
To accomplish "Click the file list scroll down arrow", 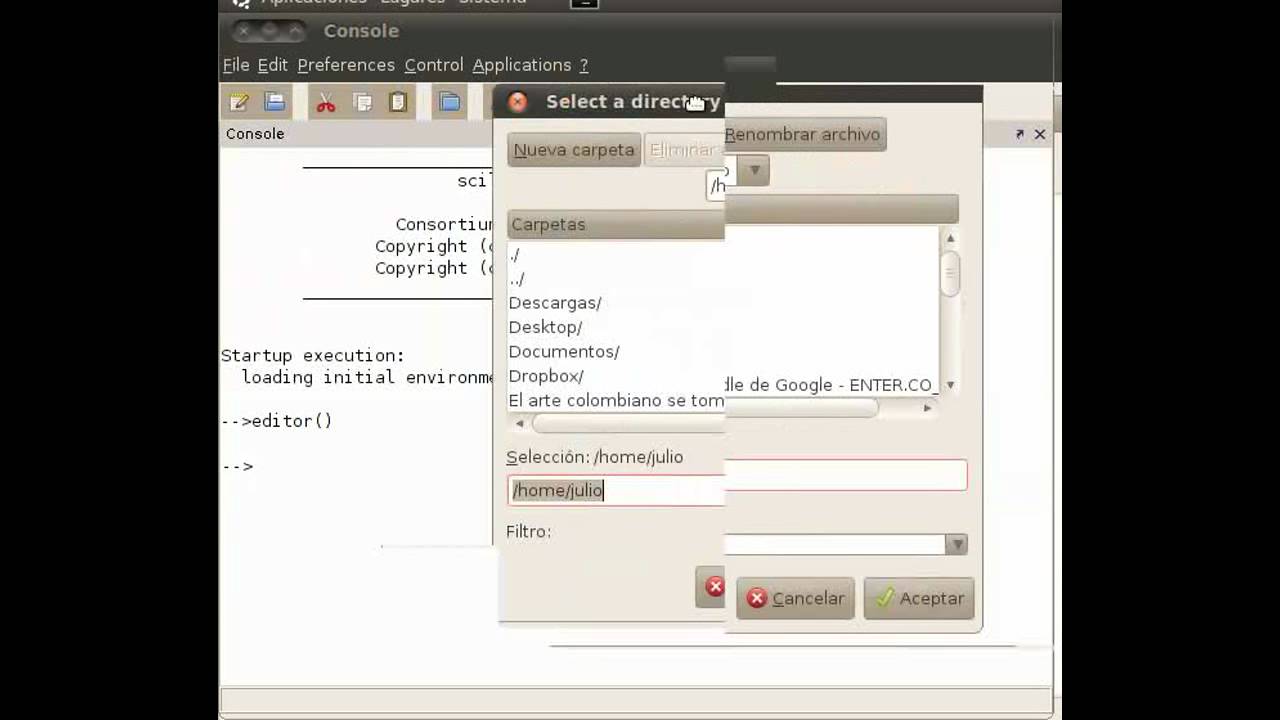I will [950, 385].
